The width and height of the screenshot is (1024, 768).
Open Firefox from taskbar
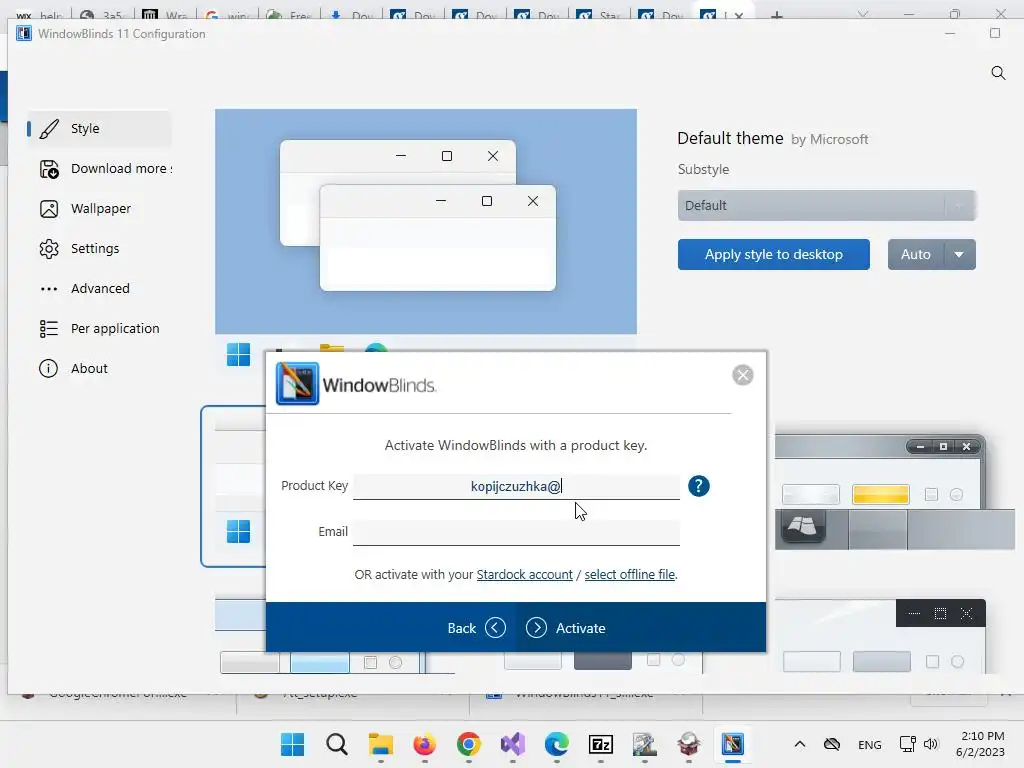click(x=424, y=744)
